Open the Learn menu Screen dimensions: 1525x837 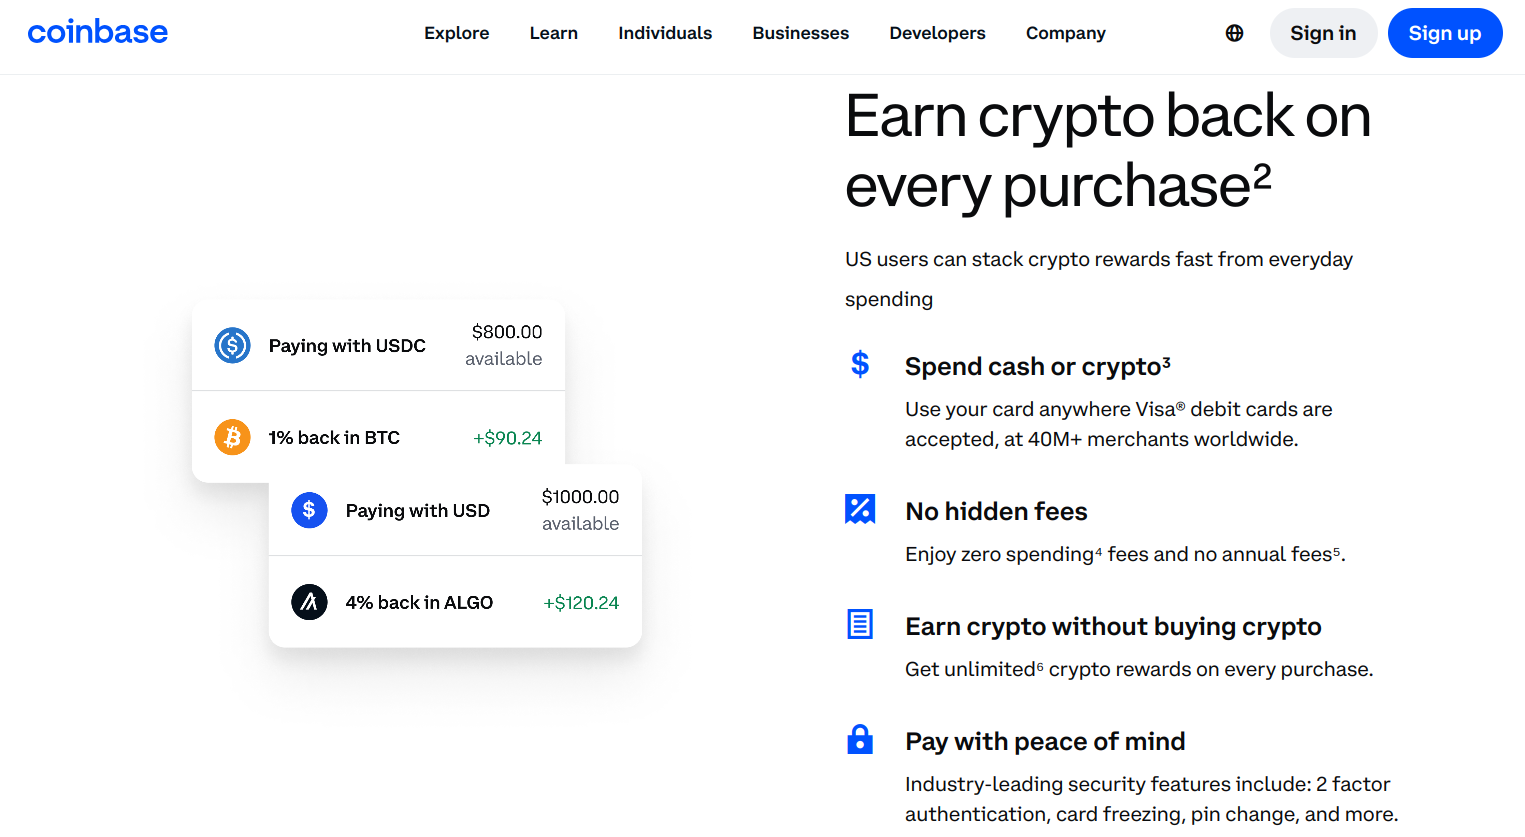554,33
